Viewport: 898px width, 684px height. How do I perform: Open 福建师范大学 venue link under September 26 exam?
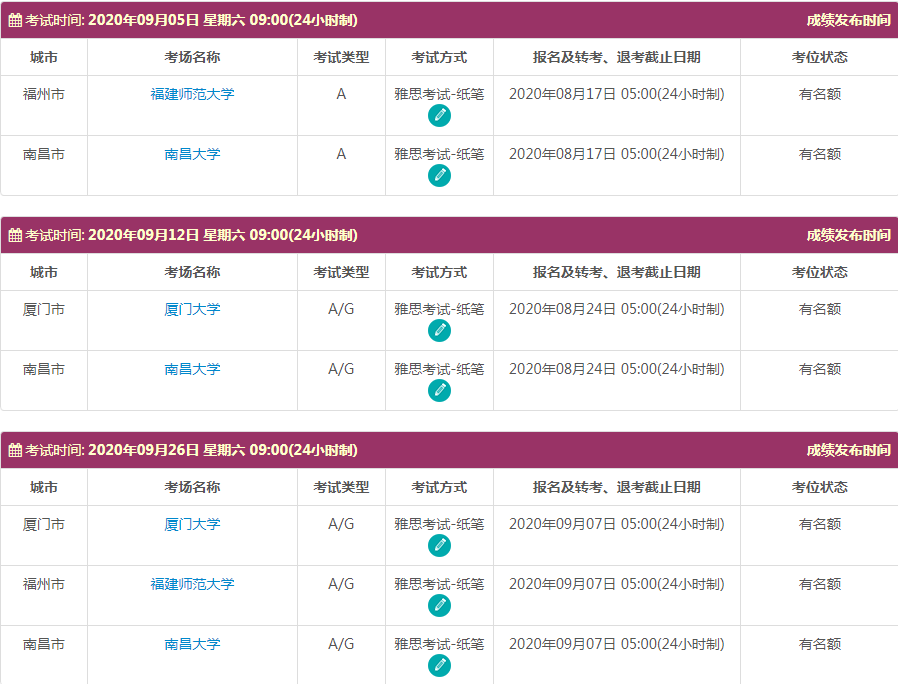pos(192,584)
